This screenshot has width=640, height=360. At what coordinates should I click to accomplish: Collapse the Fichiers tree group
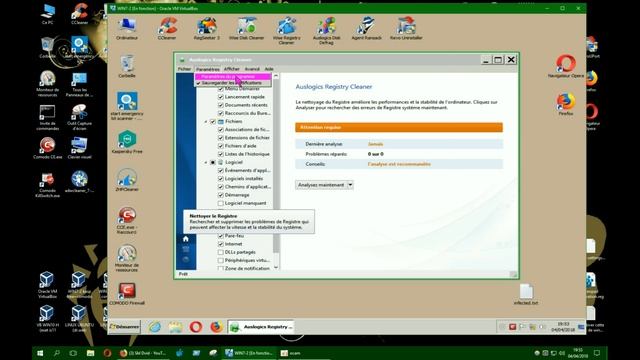(206, 121)
